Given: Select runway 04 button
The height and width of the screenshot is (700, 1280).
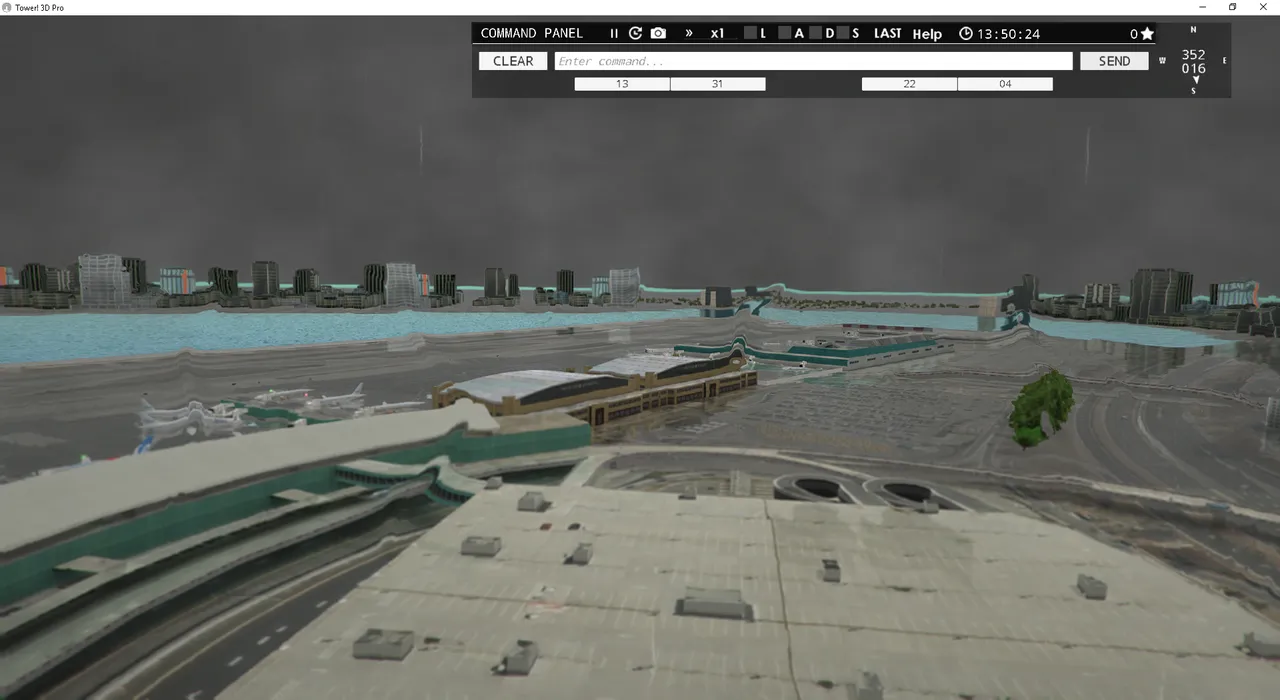Looking at the screenshot, I should click(1005, 84).
